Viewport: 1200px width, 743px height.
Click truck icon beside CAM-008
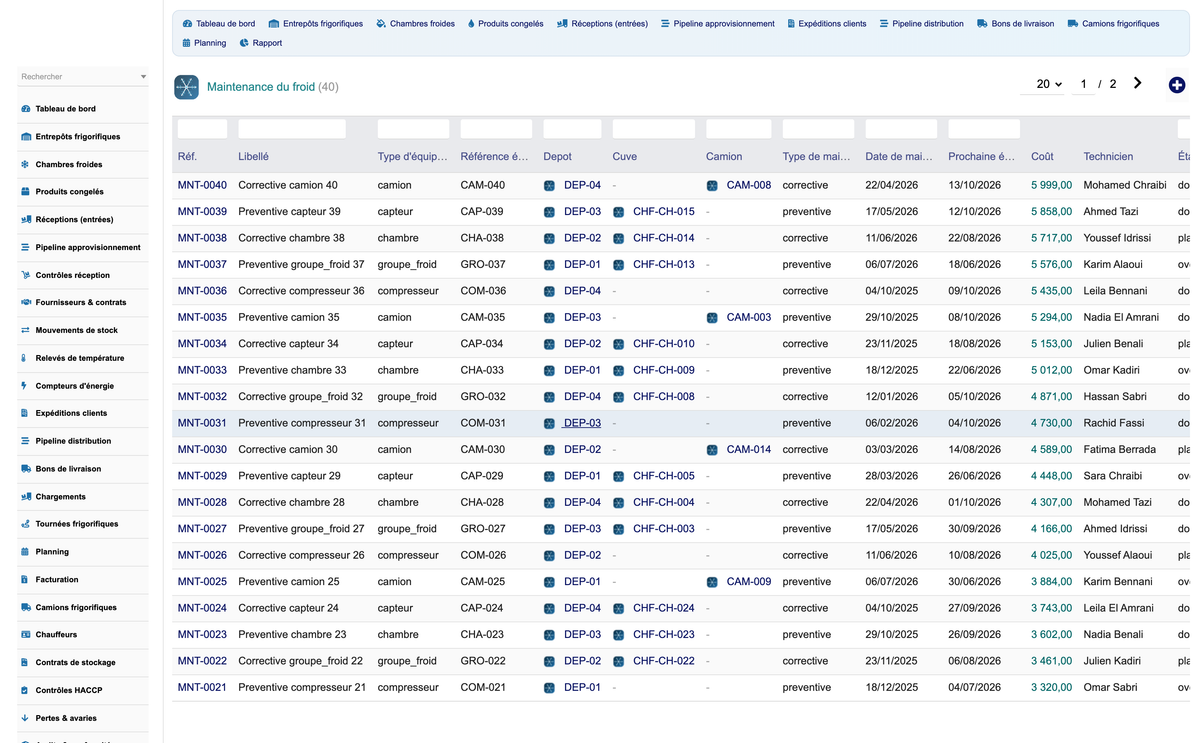712,186
